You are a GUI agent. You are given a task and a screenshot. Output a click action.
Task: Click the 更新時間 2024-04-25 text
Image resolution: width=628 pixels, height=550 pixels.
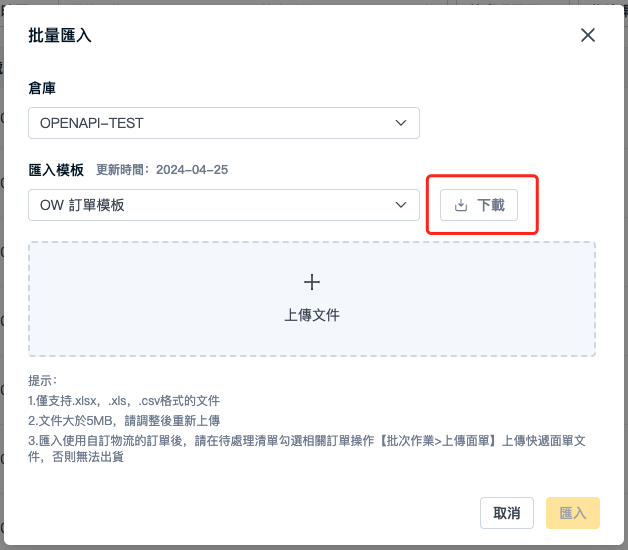click(162, 170)
